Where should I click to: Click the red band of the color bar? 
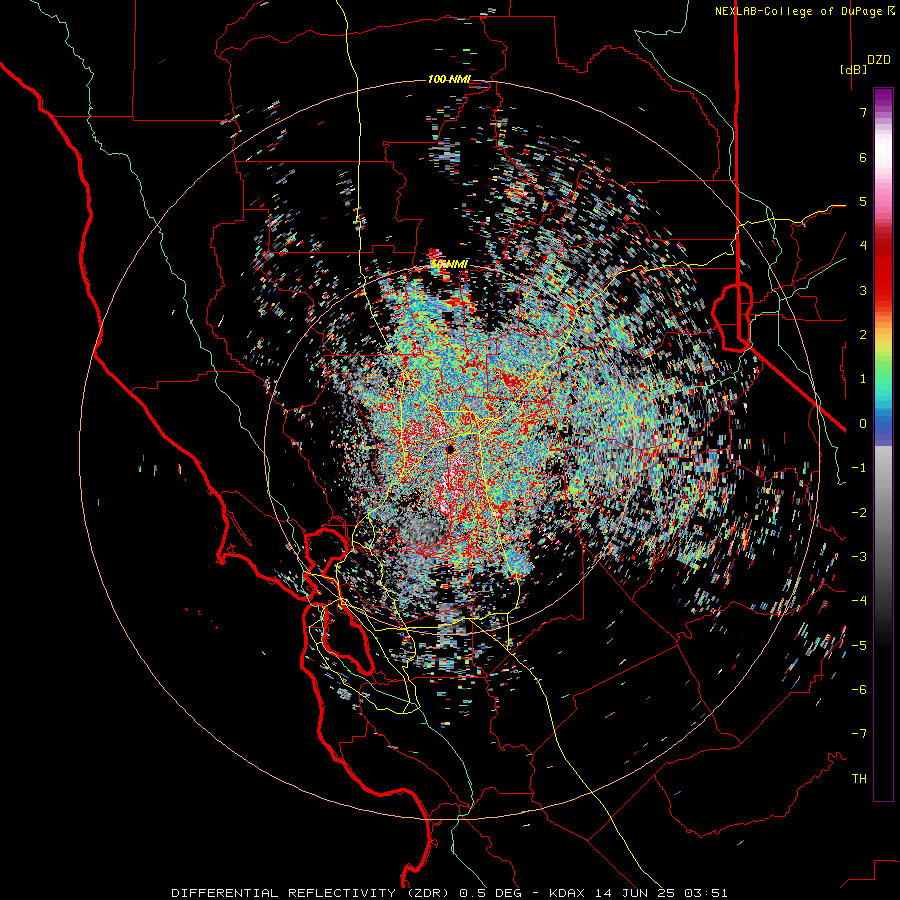pos(883,270)
